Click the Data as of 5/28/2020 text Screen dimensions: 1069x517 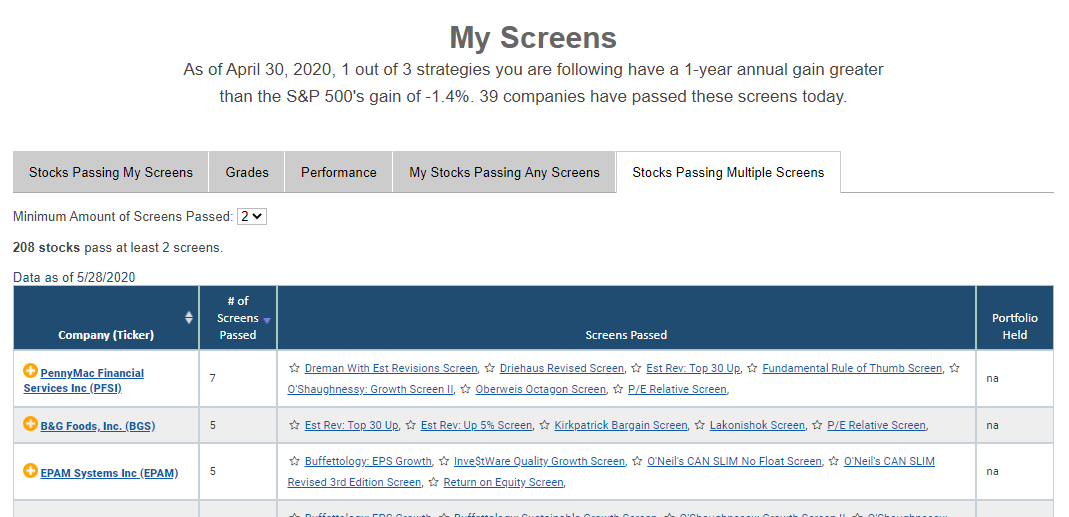tap(74, 277)
